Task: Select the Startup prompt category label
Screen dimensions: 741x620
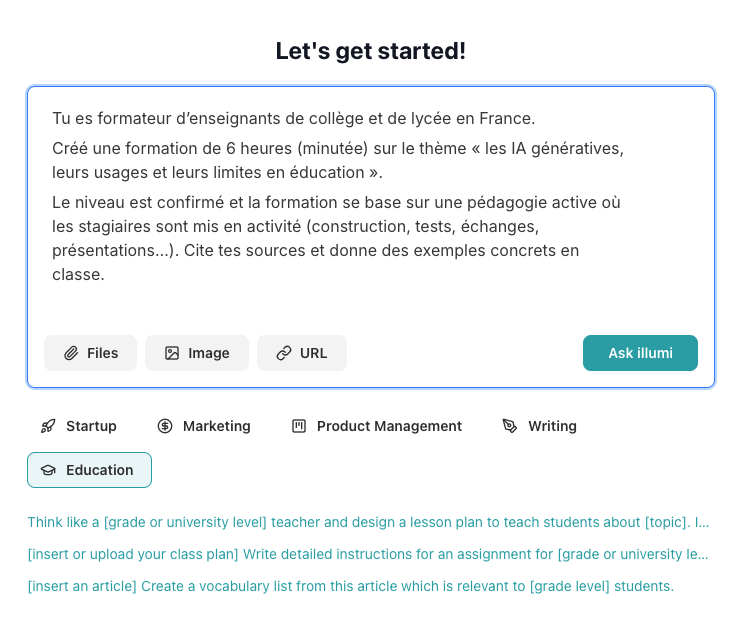Action: coord(91,426)
